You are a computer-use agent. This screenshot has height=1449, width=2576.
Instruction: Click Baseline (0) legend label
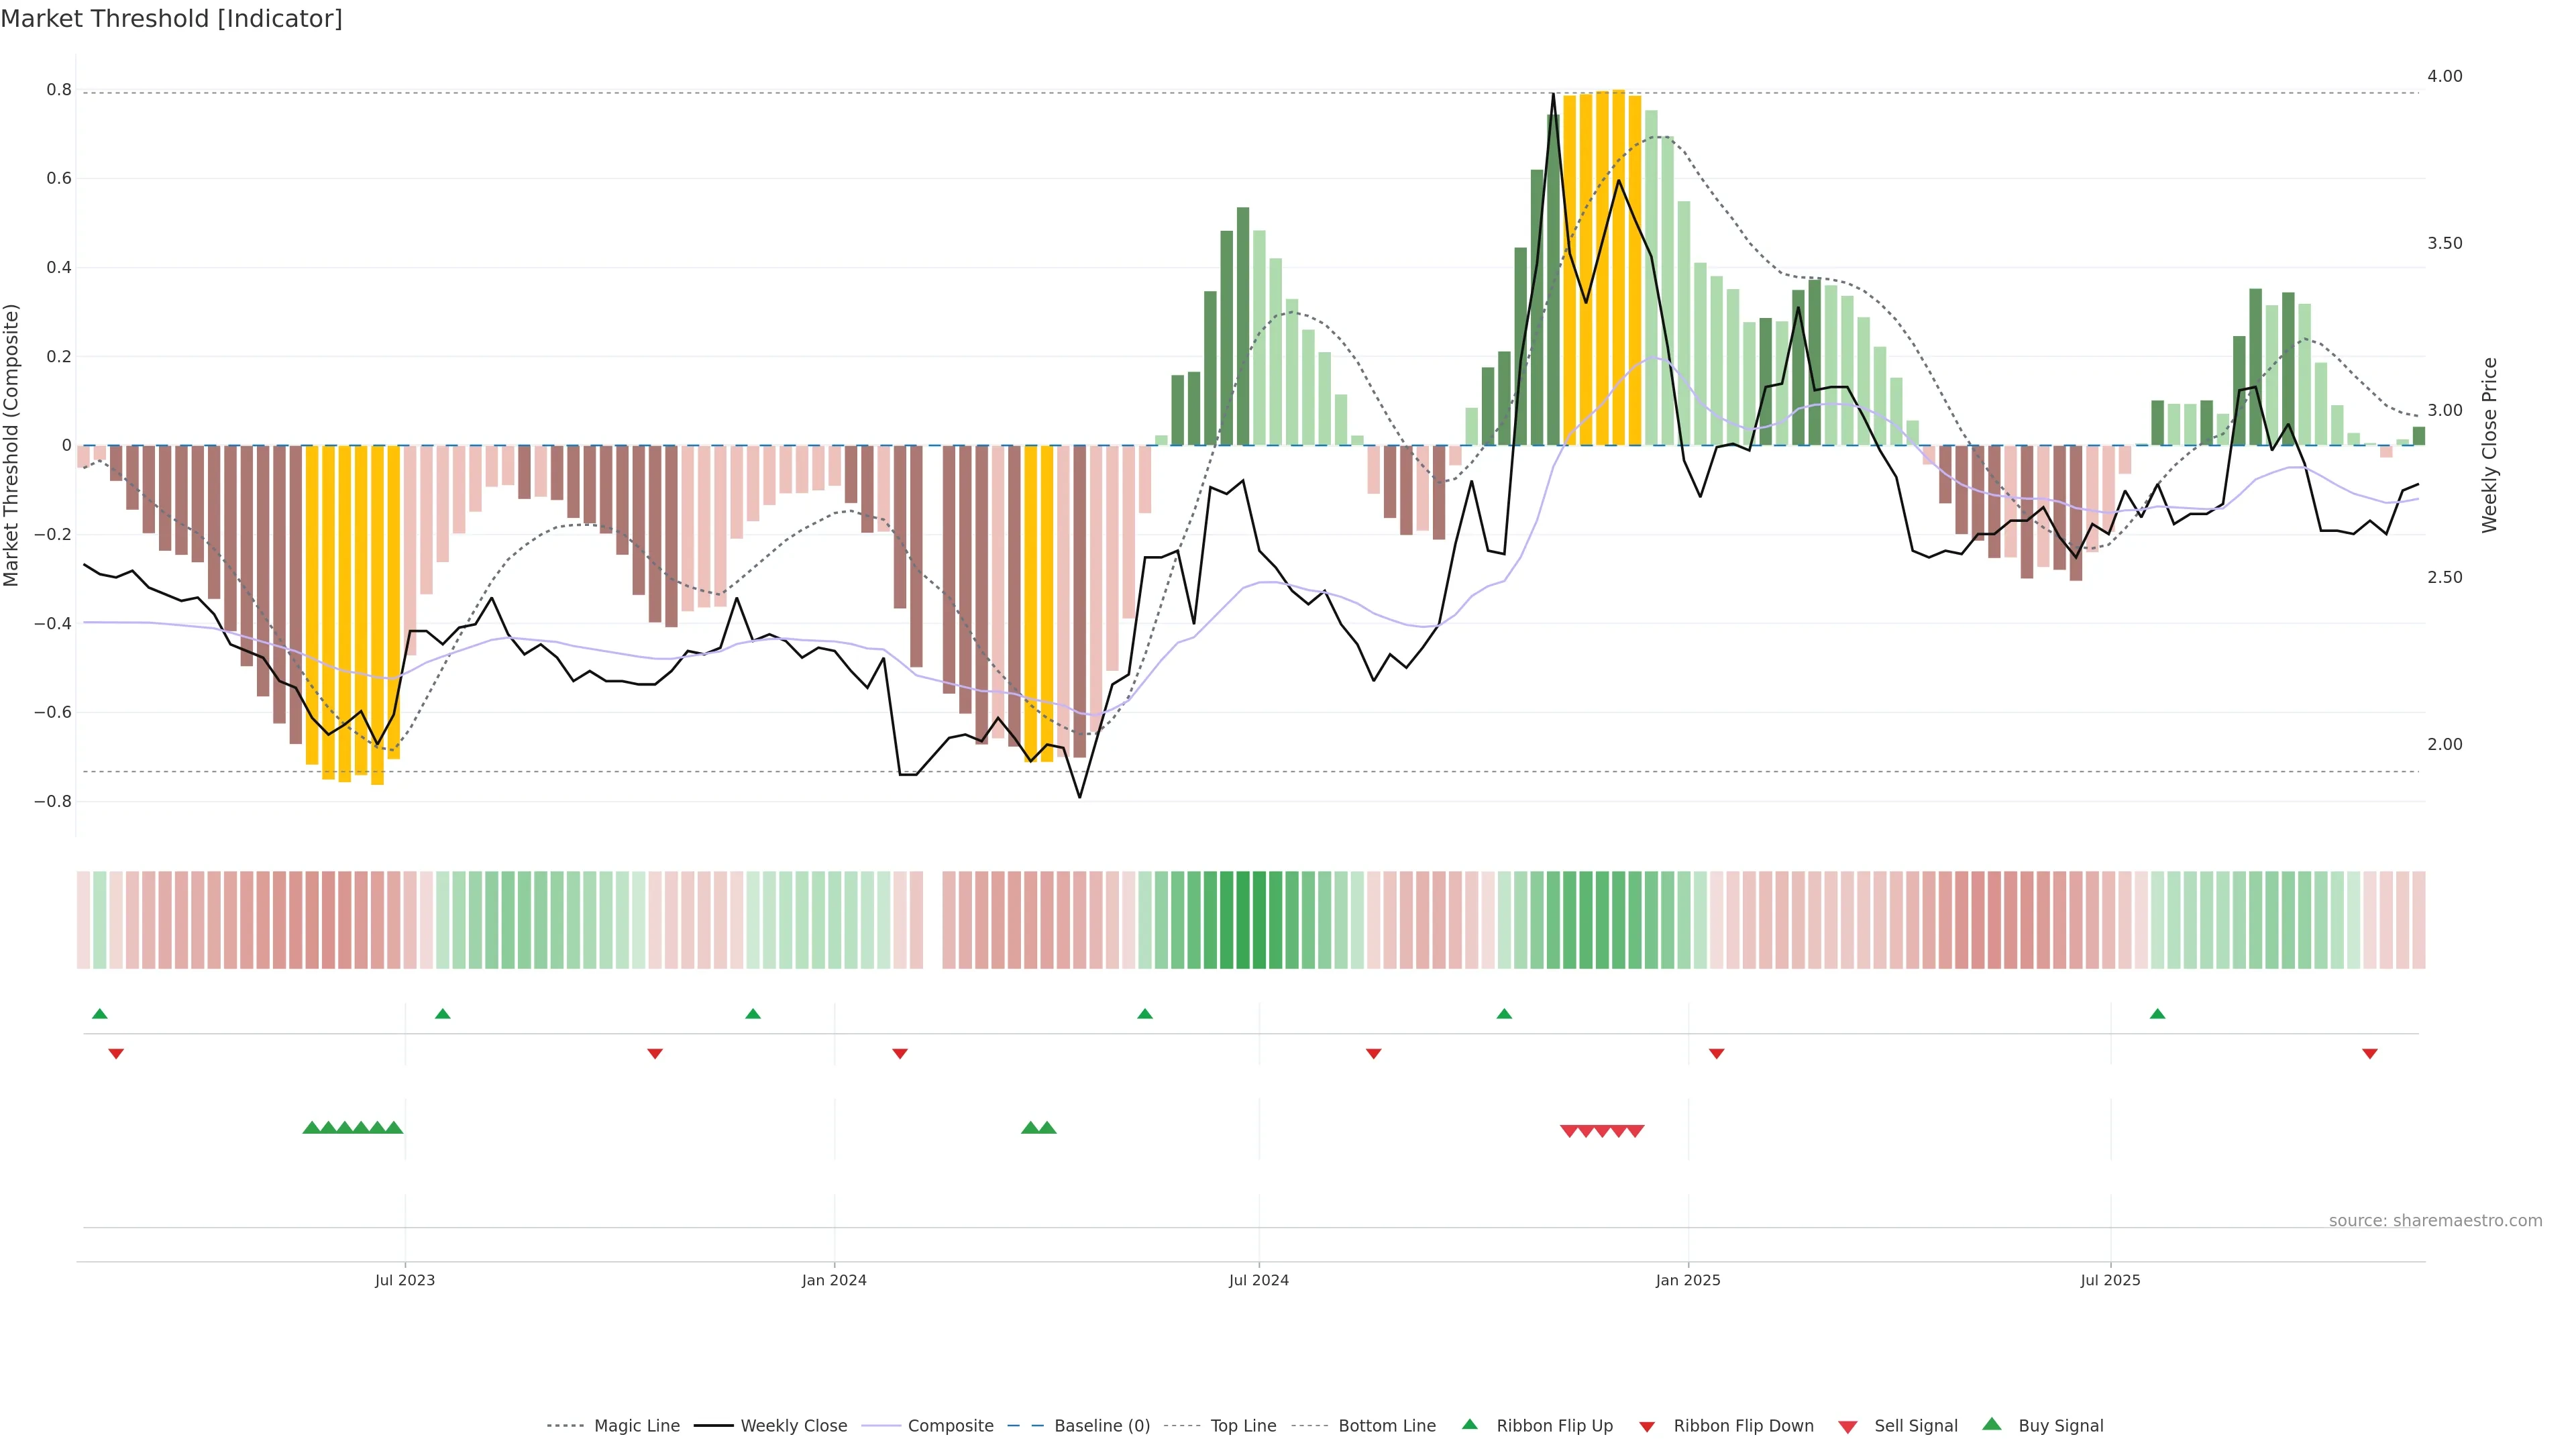pos(1102,1426)
